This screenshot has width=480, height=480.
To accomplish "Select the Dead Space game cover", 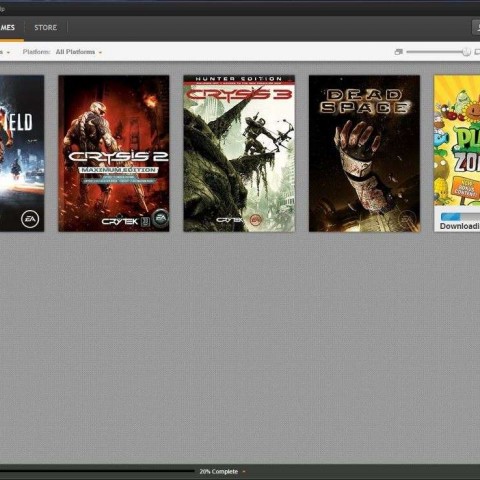I will [x=364, y=153].
